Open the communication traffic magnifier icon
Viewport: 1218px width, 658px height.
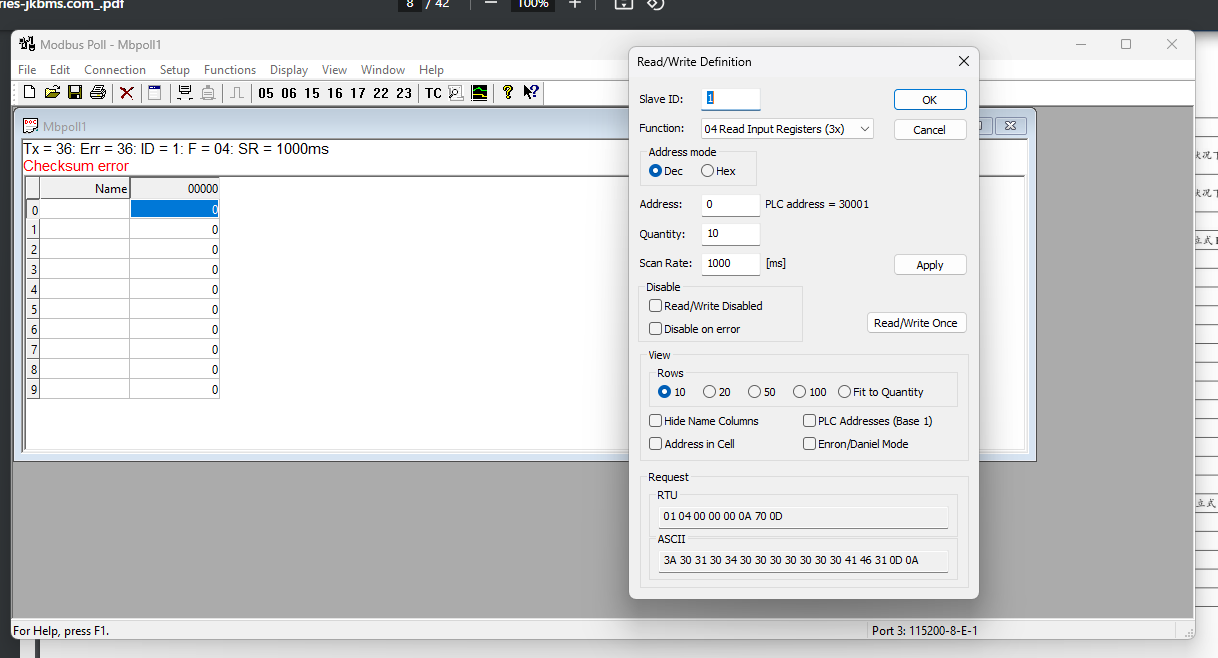(x=456, y=93)
